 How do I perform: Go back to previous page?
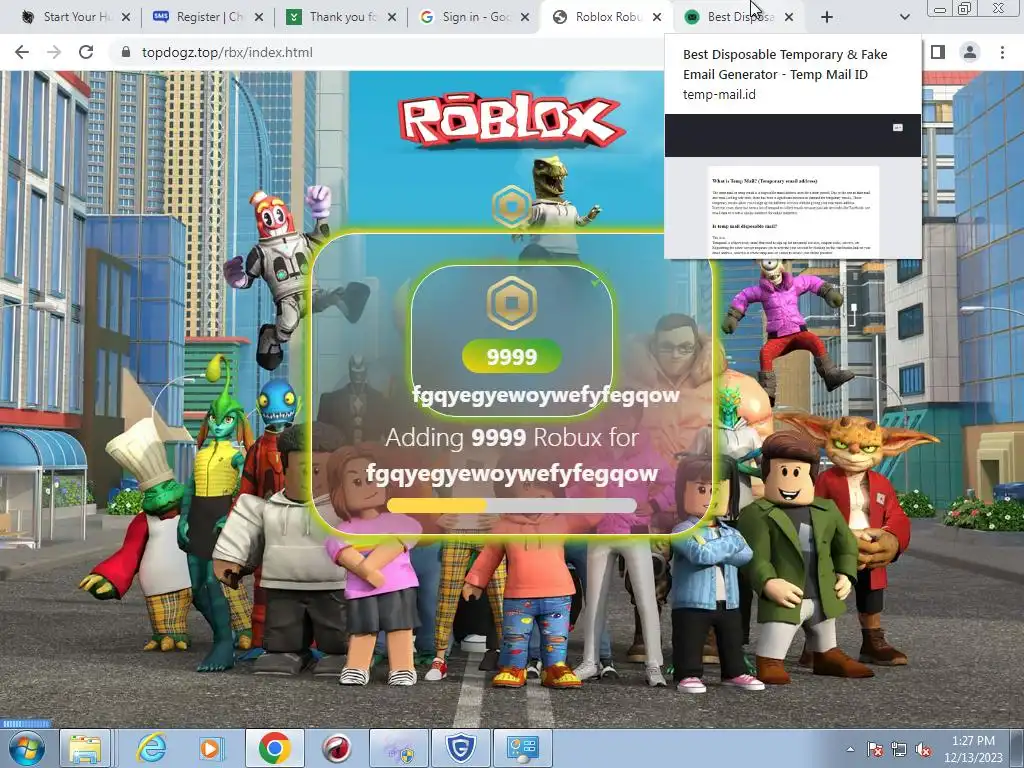pyautogui.click(x=22, y=52)
